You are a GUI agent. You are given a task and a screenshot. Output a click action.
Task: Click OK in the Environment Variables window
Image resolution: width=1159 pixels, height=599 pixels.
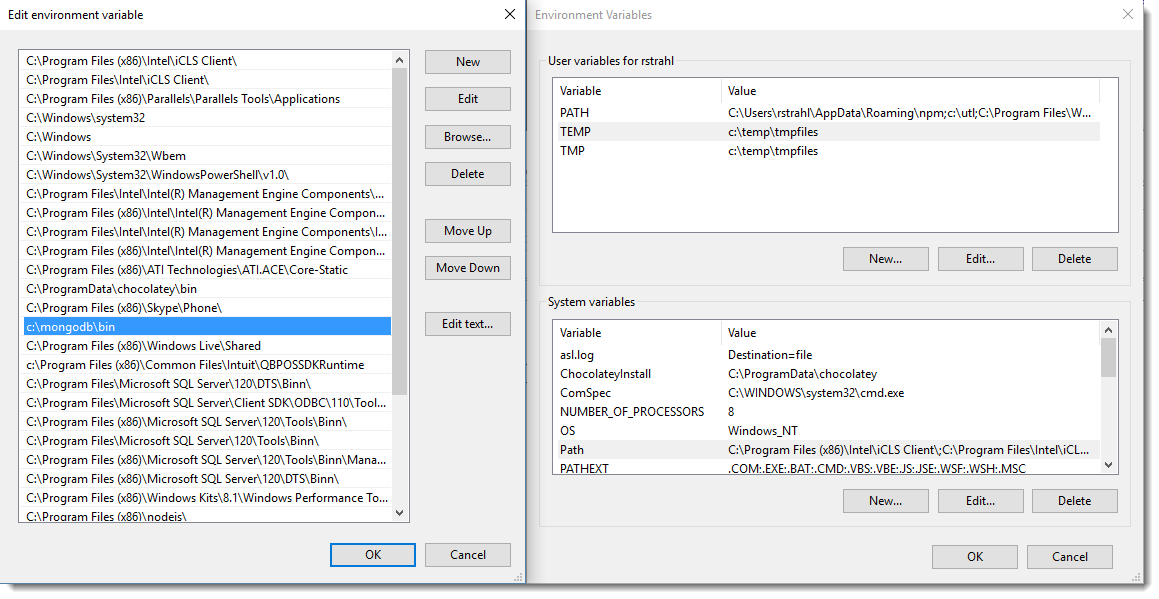pyautogui.click(x=974, y=556)
